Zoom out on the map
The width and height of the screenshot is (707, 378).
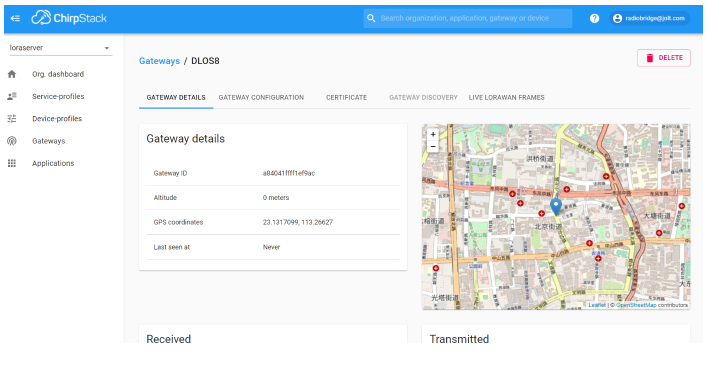[433, 147]
